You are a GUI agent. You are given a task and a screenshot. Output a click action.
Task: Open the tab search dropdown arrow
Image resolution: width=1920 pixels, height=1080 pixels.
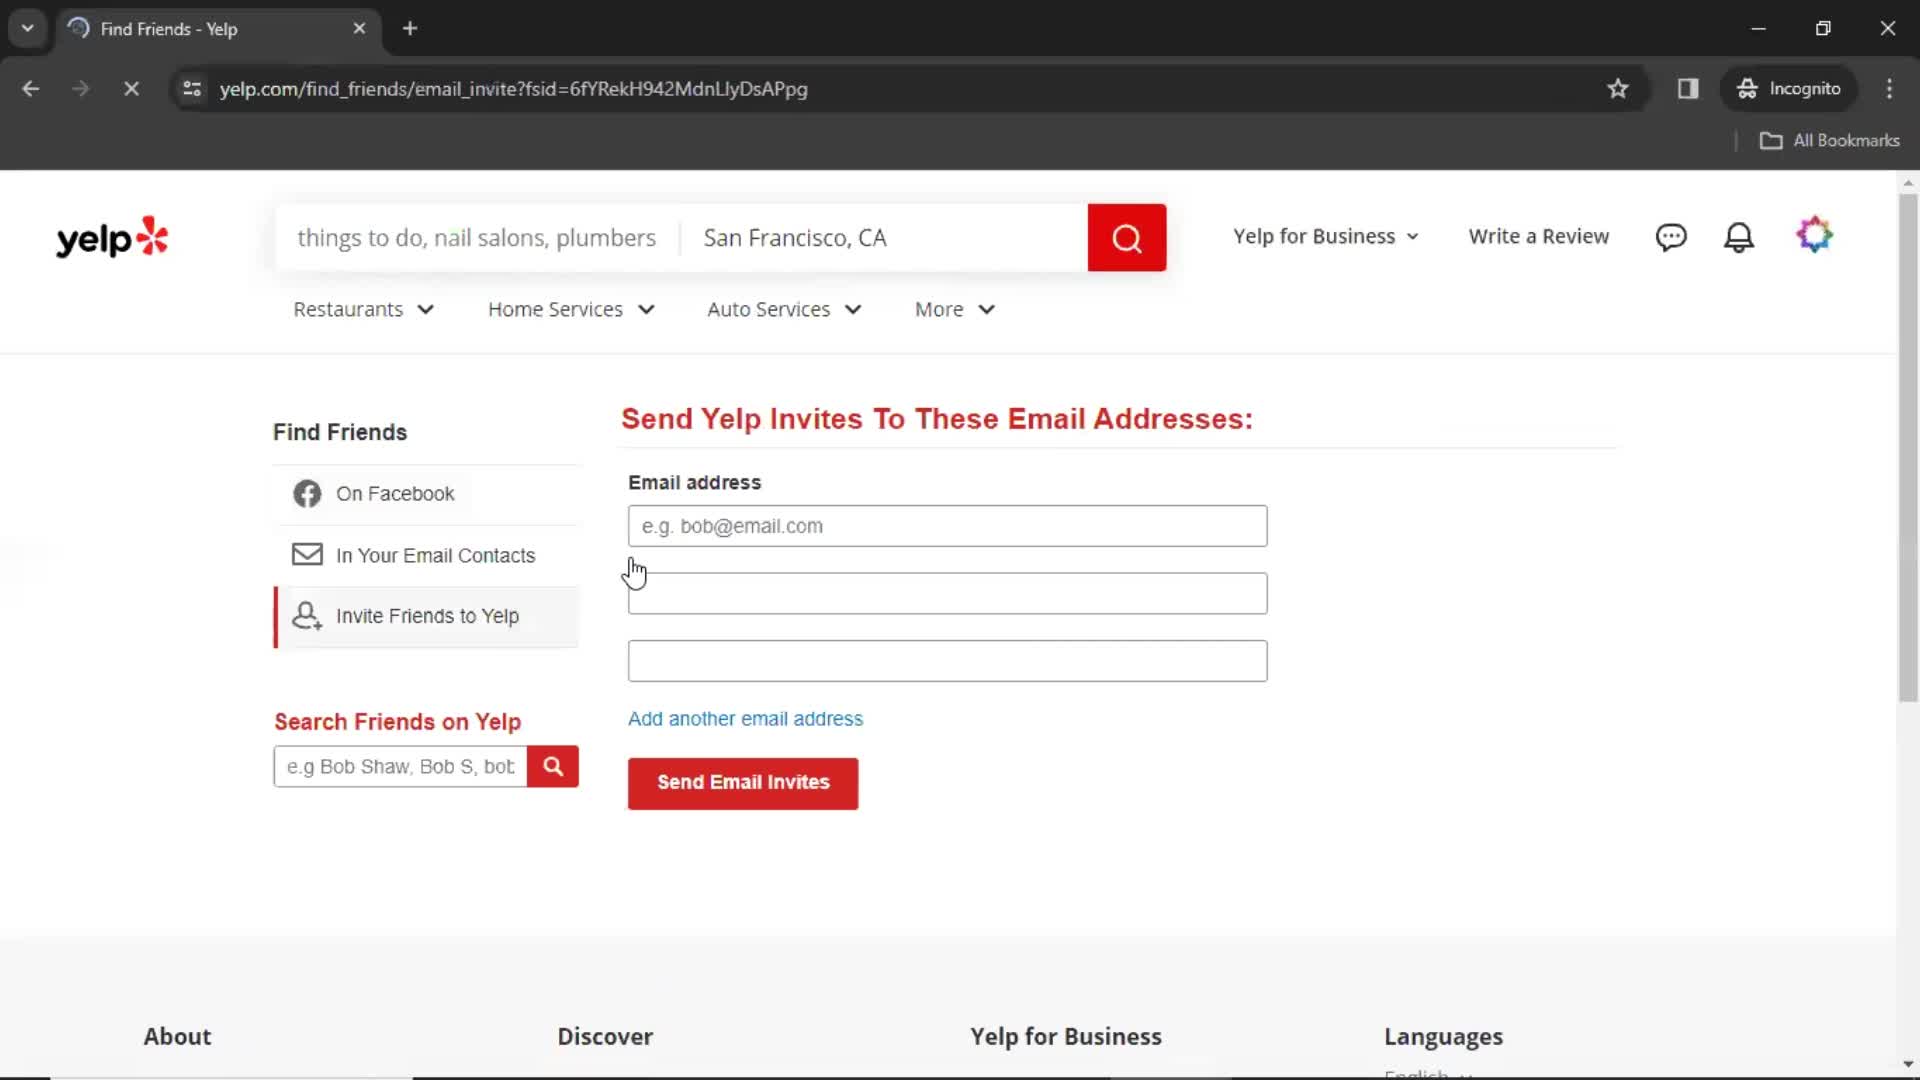(x=28, y=29)
